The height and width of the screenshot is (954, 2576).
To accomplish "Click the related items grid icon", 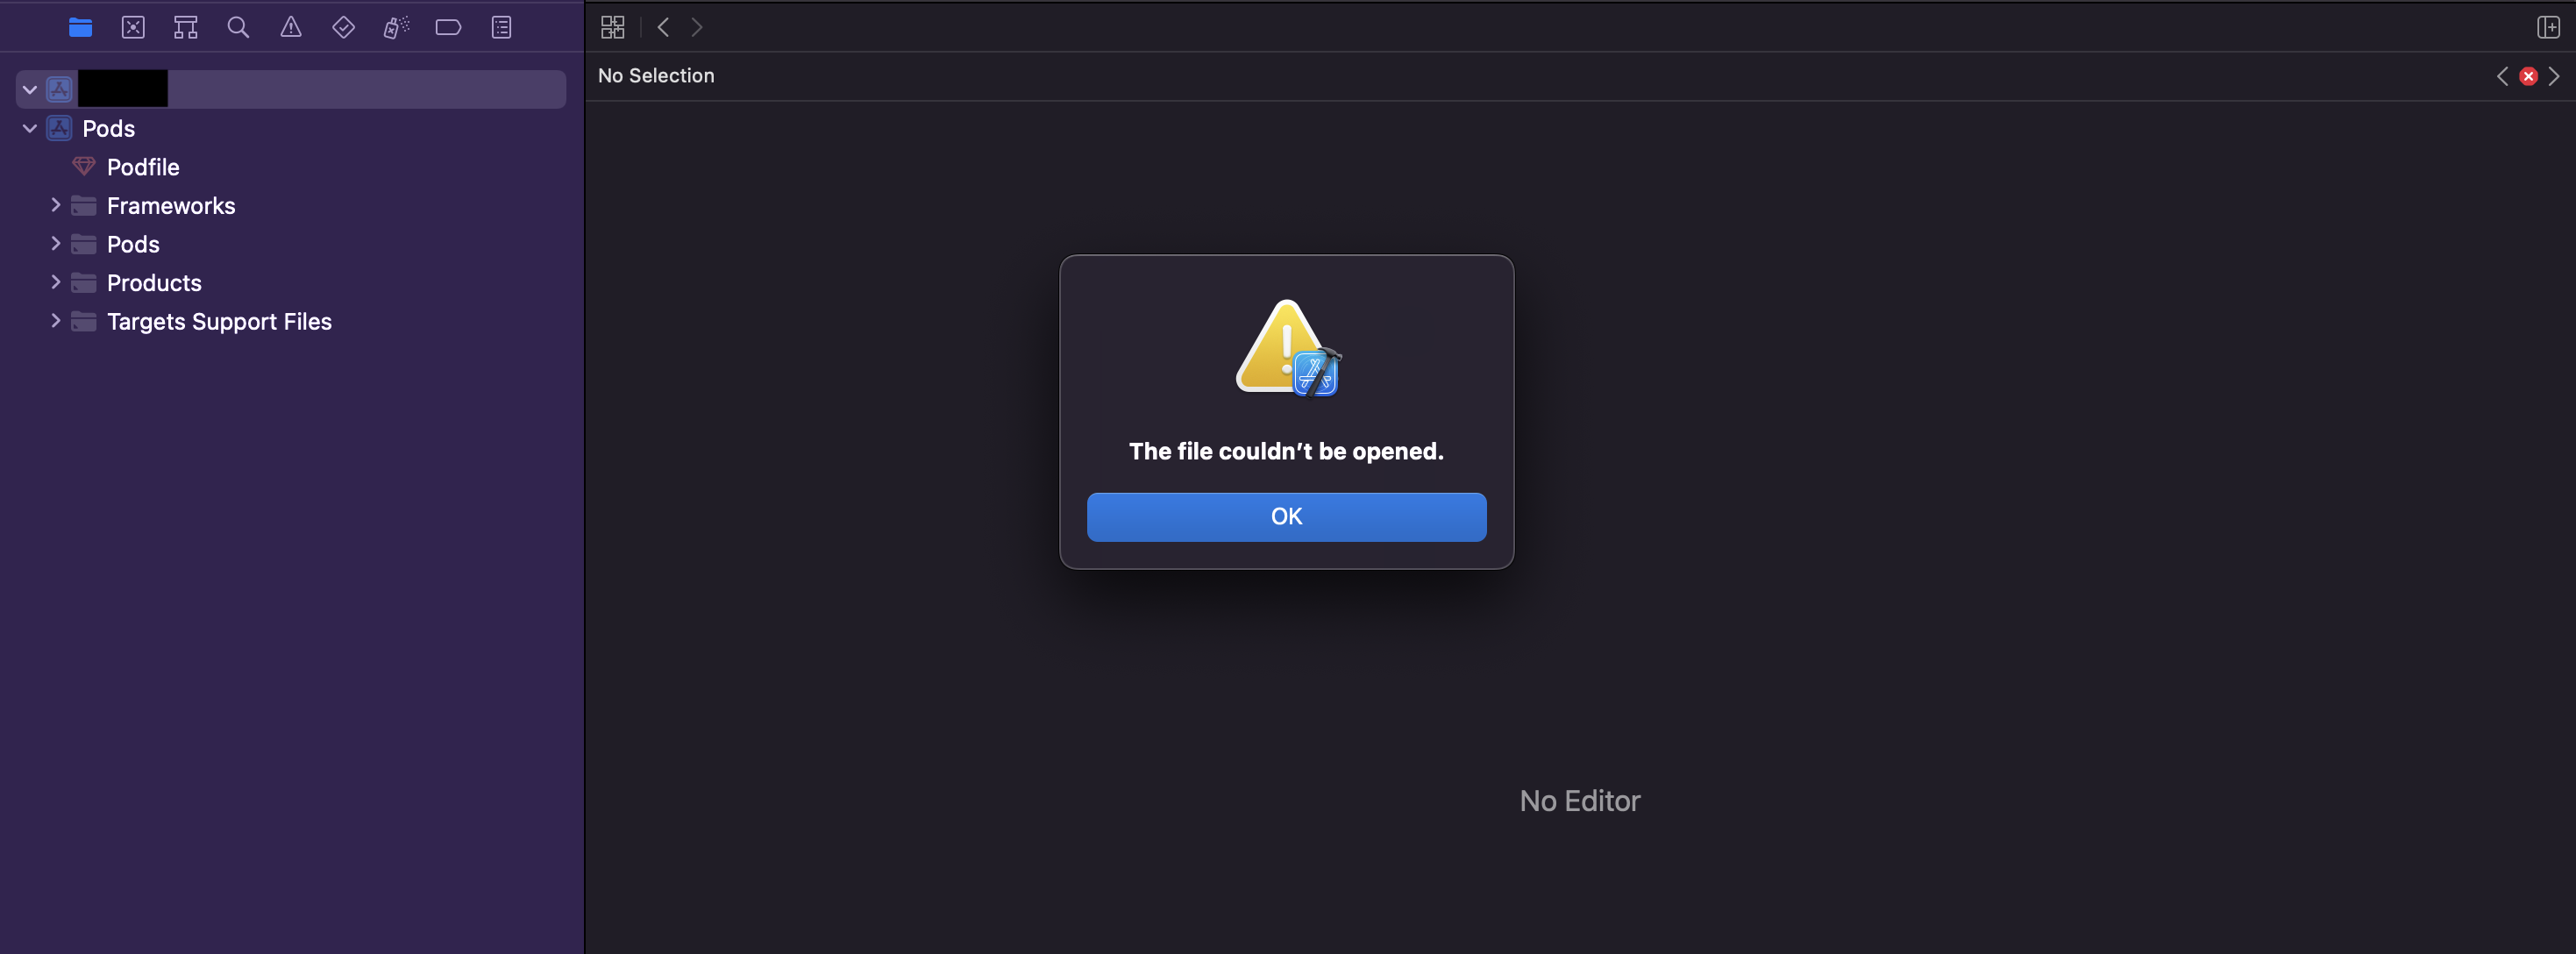I will pos(613,28).
